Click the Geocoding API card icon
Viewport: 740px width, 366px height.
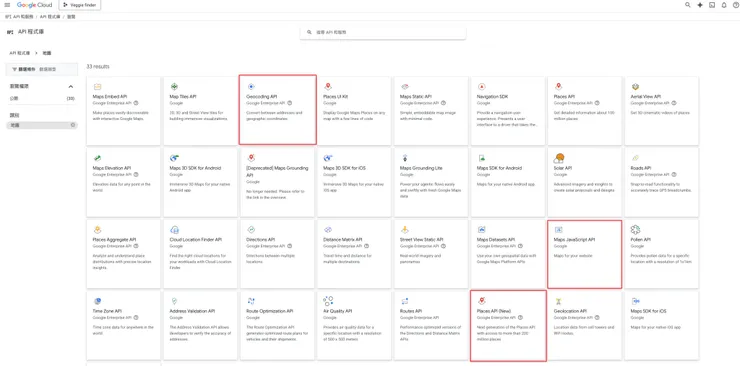(x=251, y=87)
